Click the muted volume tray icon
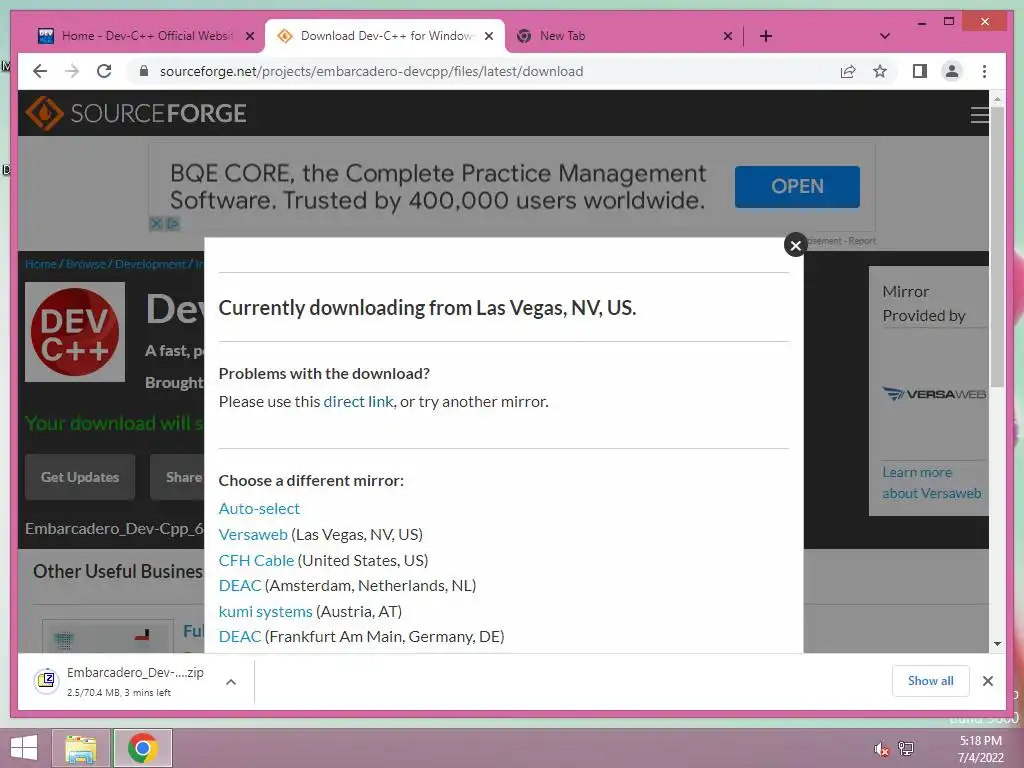The height and width of the screenshot is (768, 1024). pyautogui.click(x=881, y=749)
